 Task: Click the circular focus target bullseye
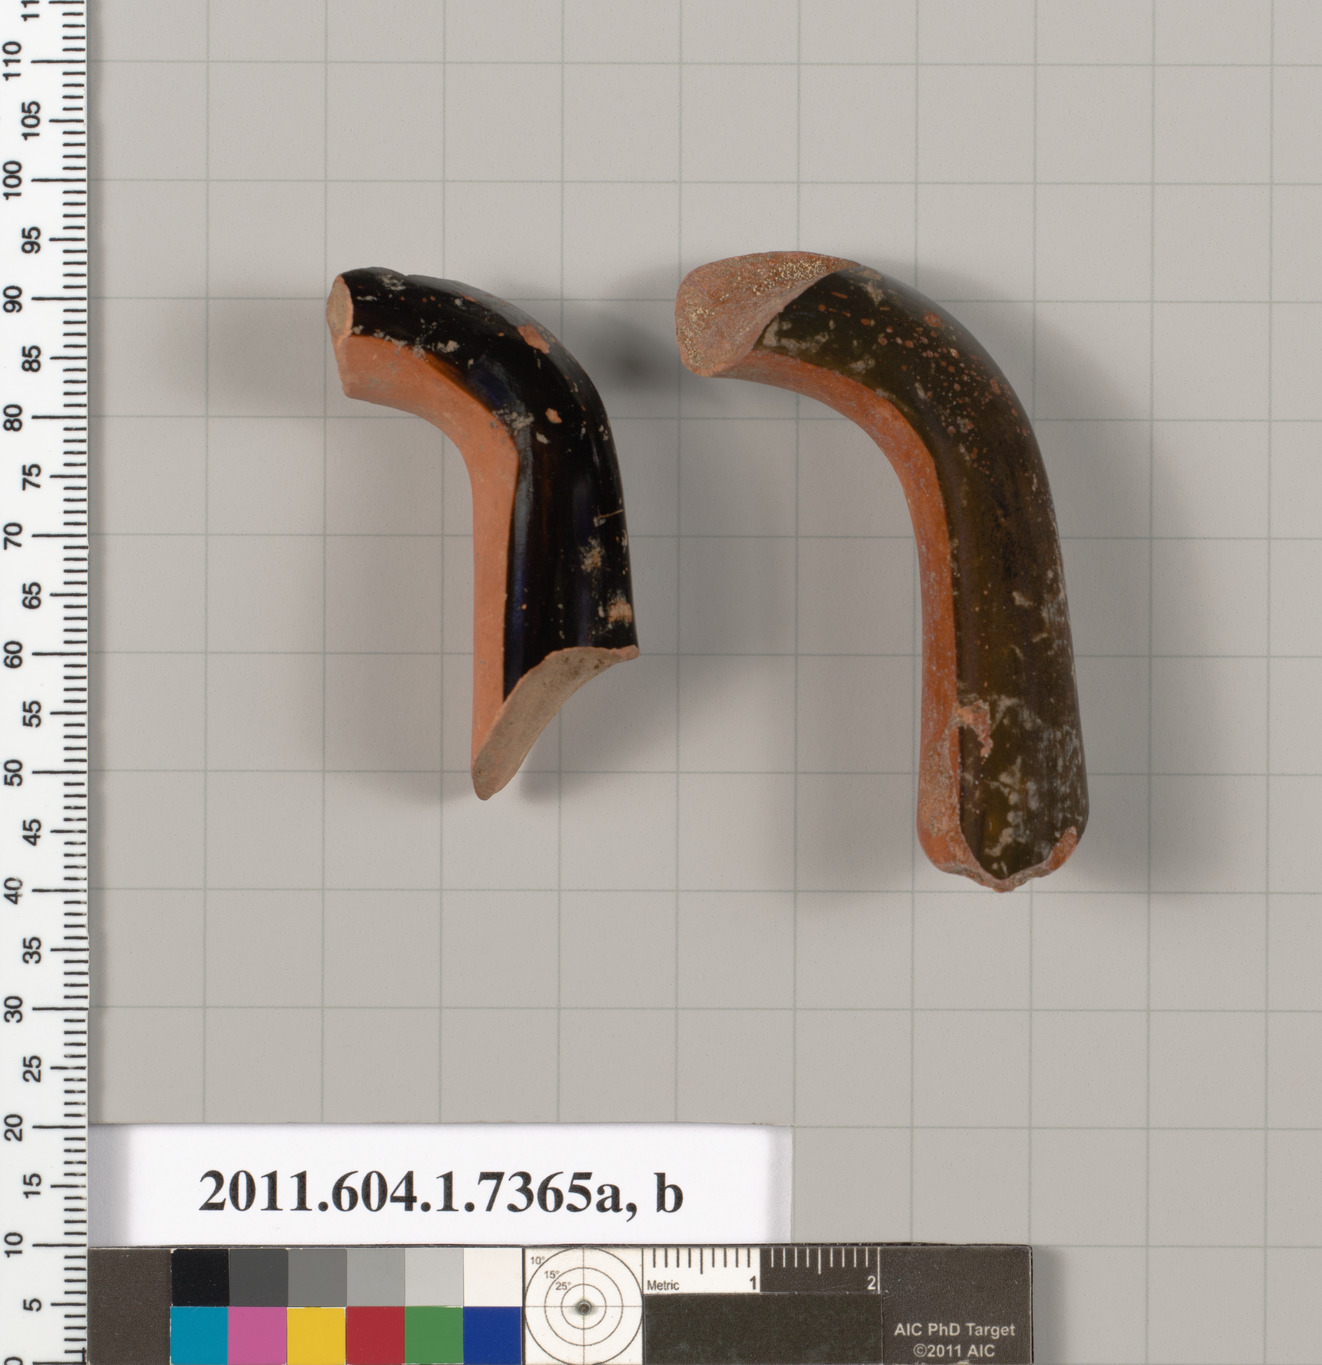583,1308
